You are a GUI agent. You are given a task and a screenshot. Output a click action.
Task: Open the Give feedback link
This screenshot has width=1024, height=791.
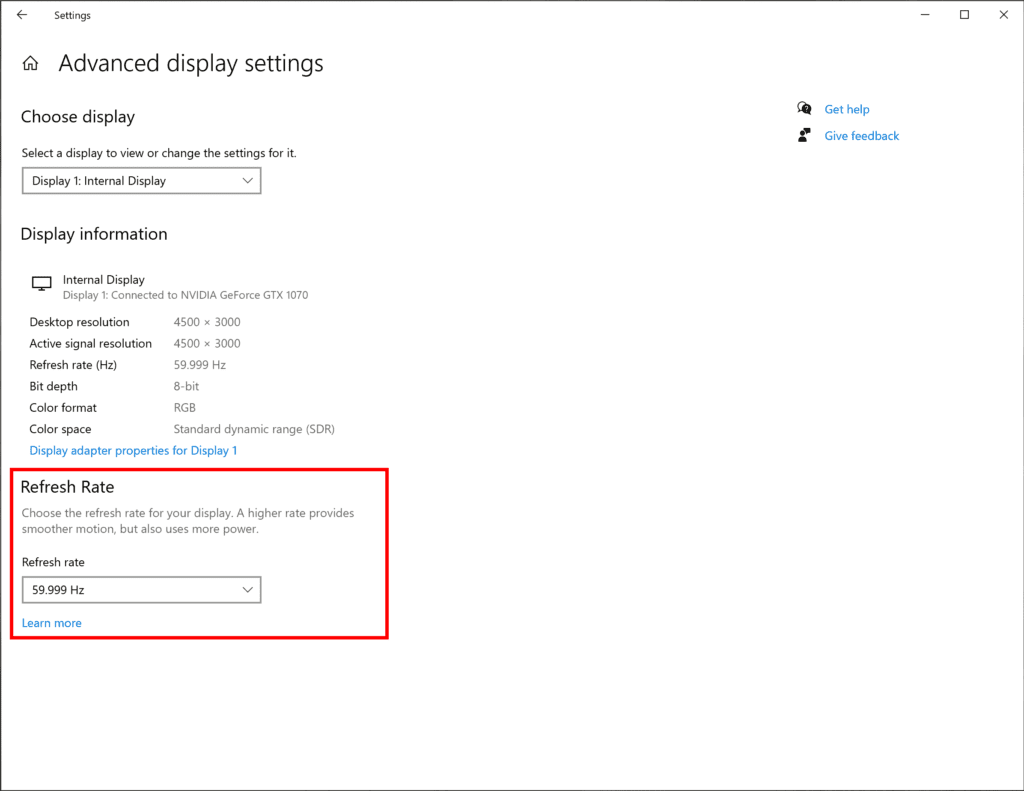coord(861,135)
